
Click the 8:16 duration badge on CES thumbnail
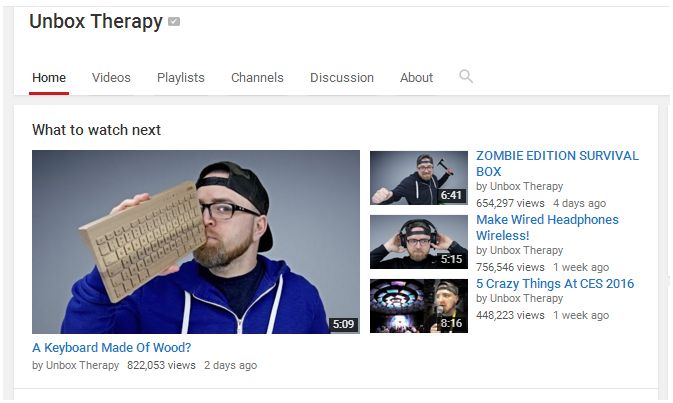tap(451, 323)
